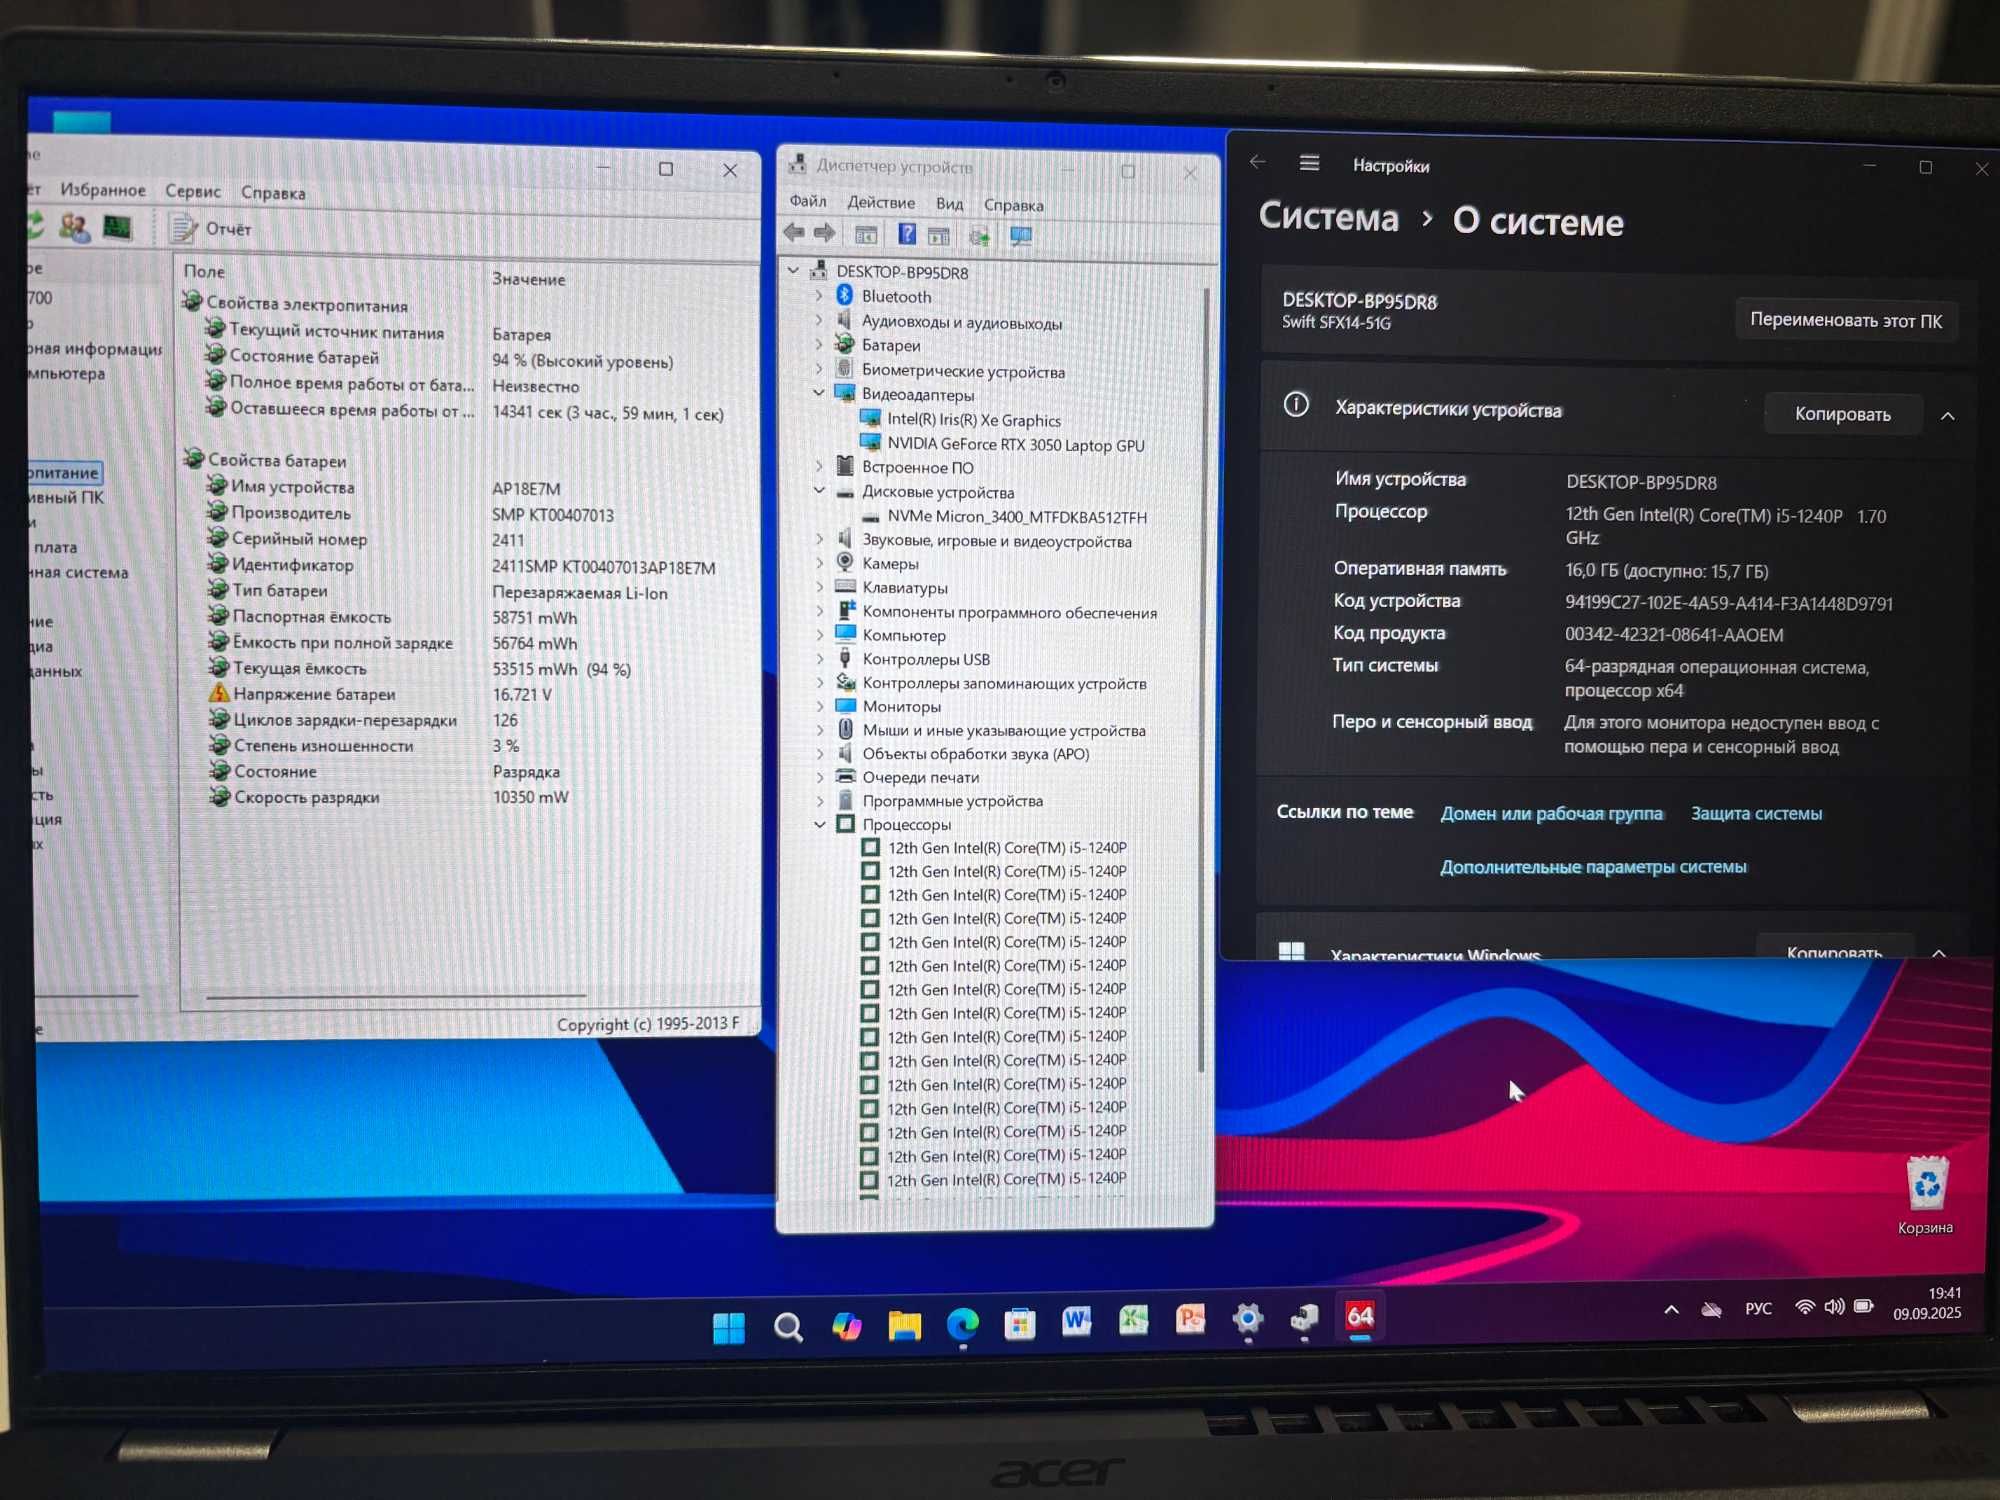Select the Клавиатуры category
2000x1500 pixels.
pyautogui.click(x=905, y=588)
